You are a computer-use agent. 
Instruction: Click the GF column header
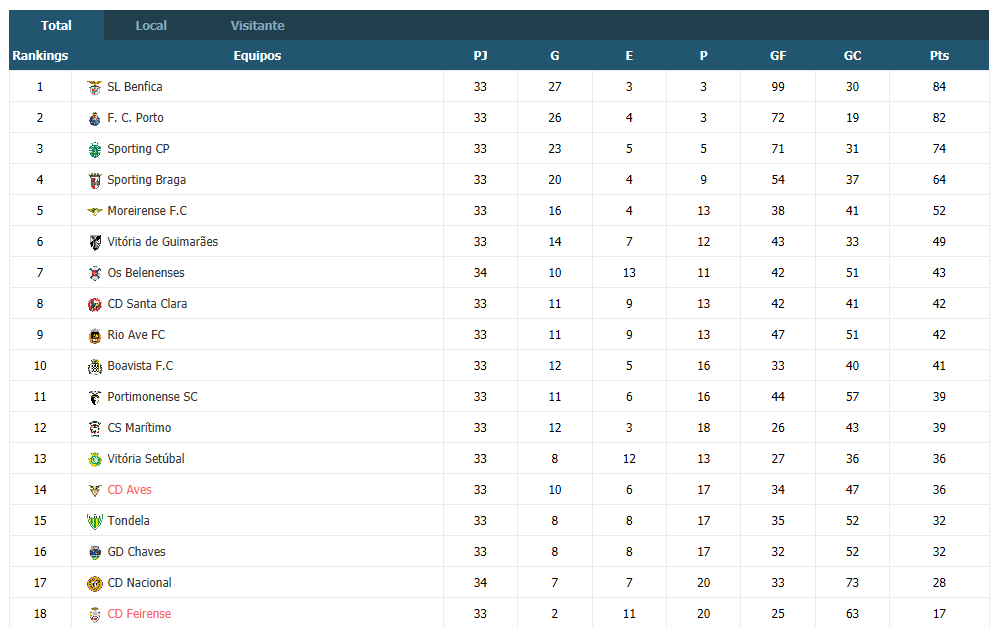pyautogui.click(x=778, y=56)
